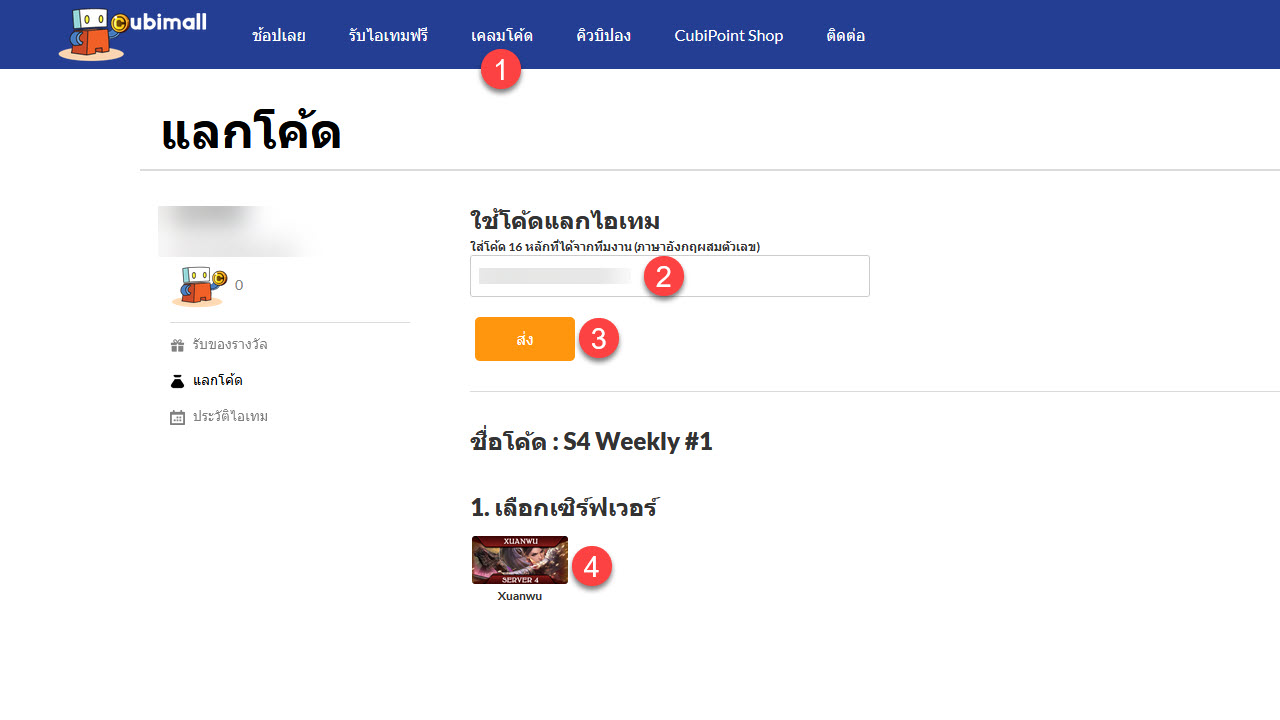Viewport: 1280px width, 720px height.
Task: Focus the 16-digit code input field
Action: [670, 276]
